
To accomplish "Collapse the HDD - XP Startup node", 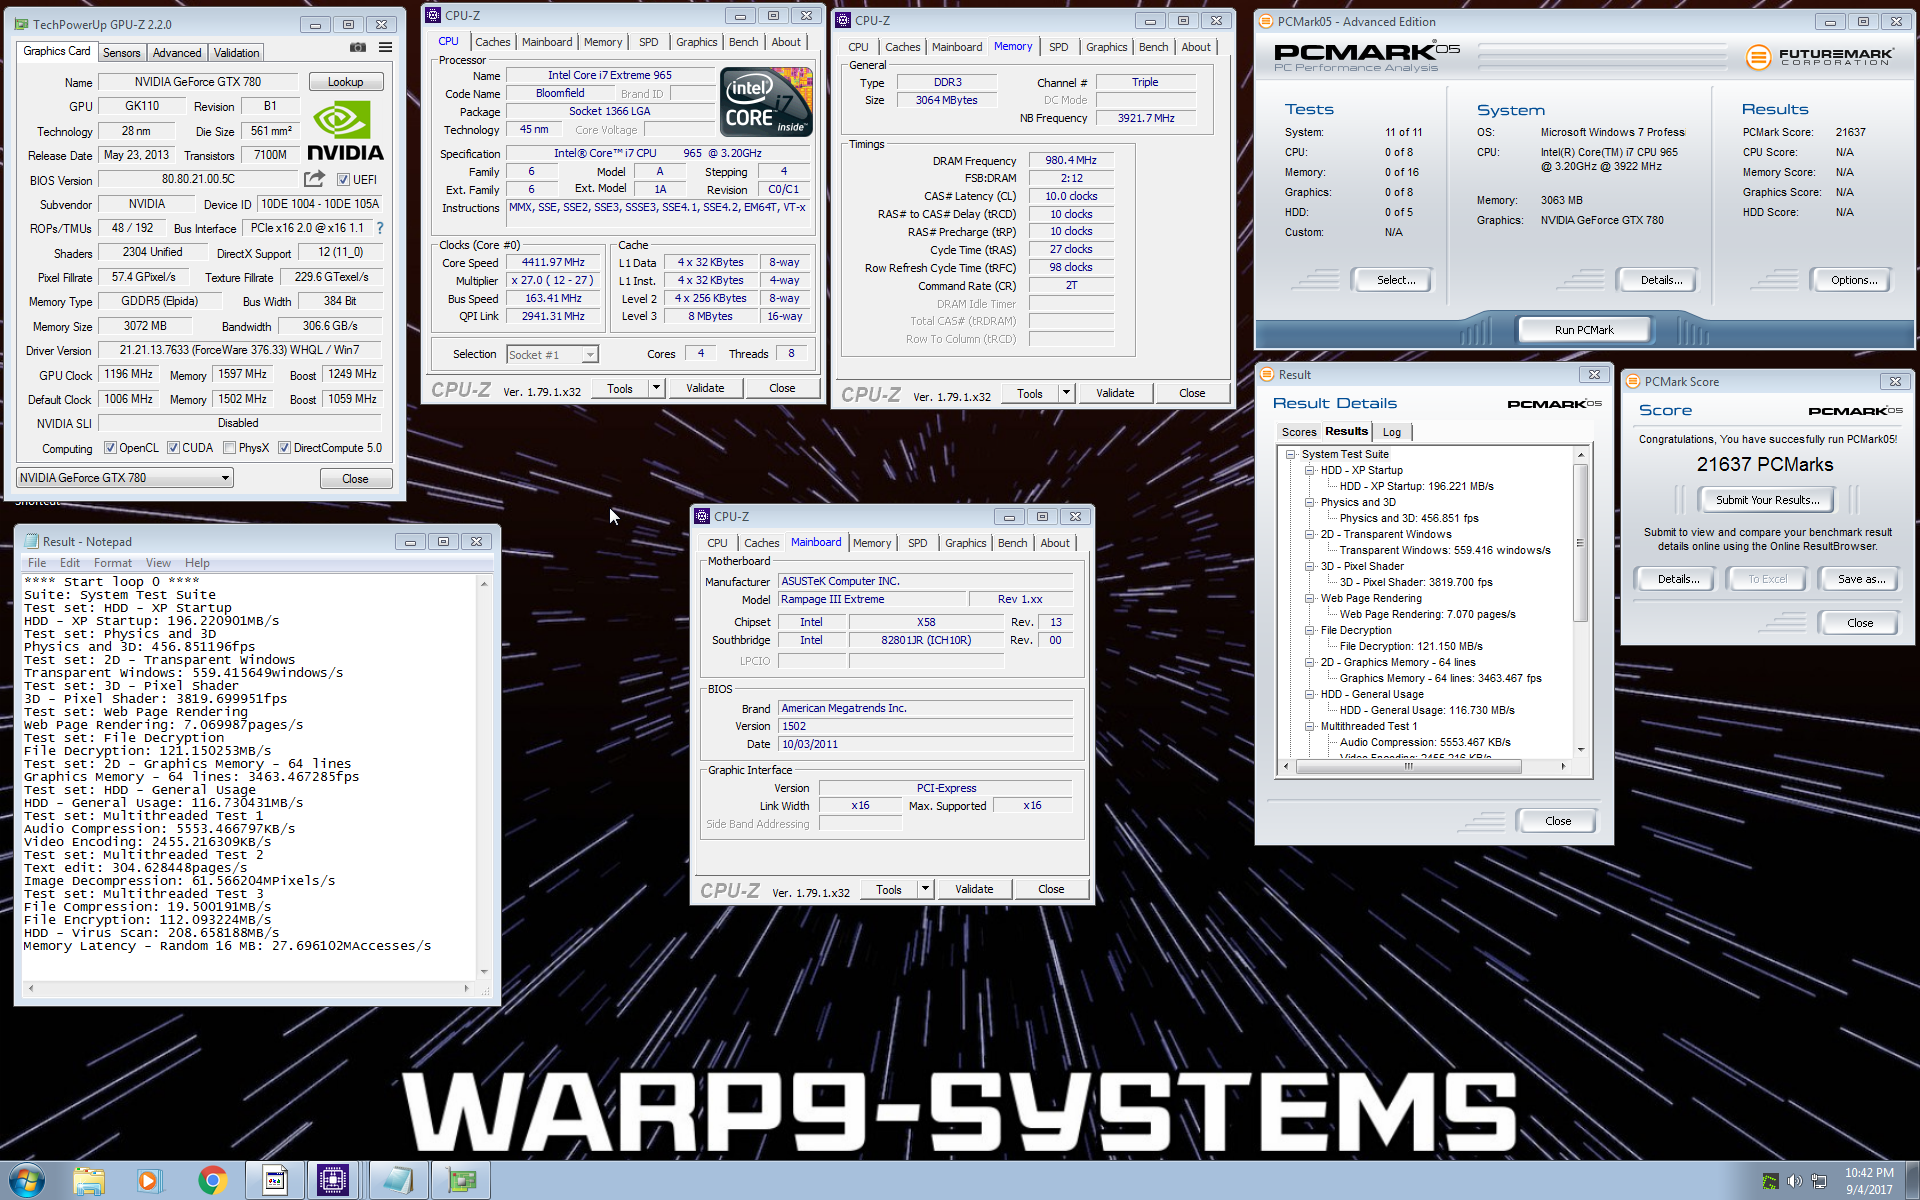I will pos(1309,470).
